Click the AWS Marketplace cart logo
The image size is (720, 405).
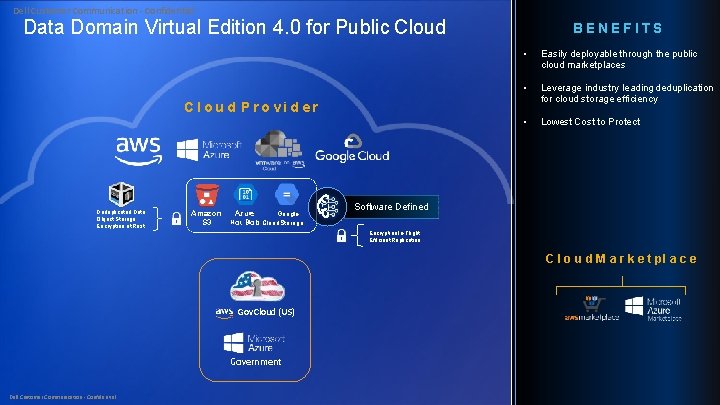point(592,309)
